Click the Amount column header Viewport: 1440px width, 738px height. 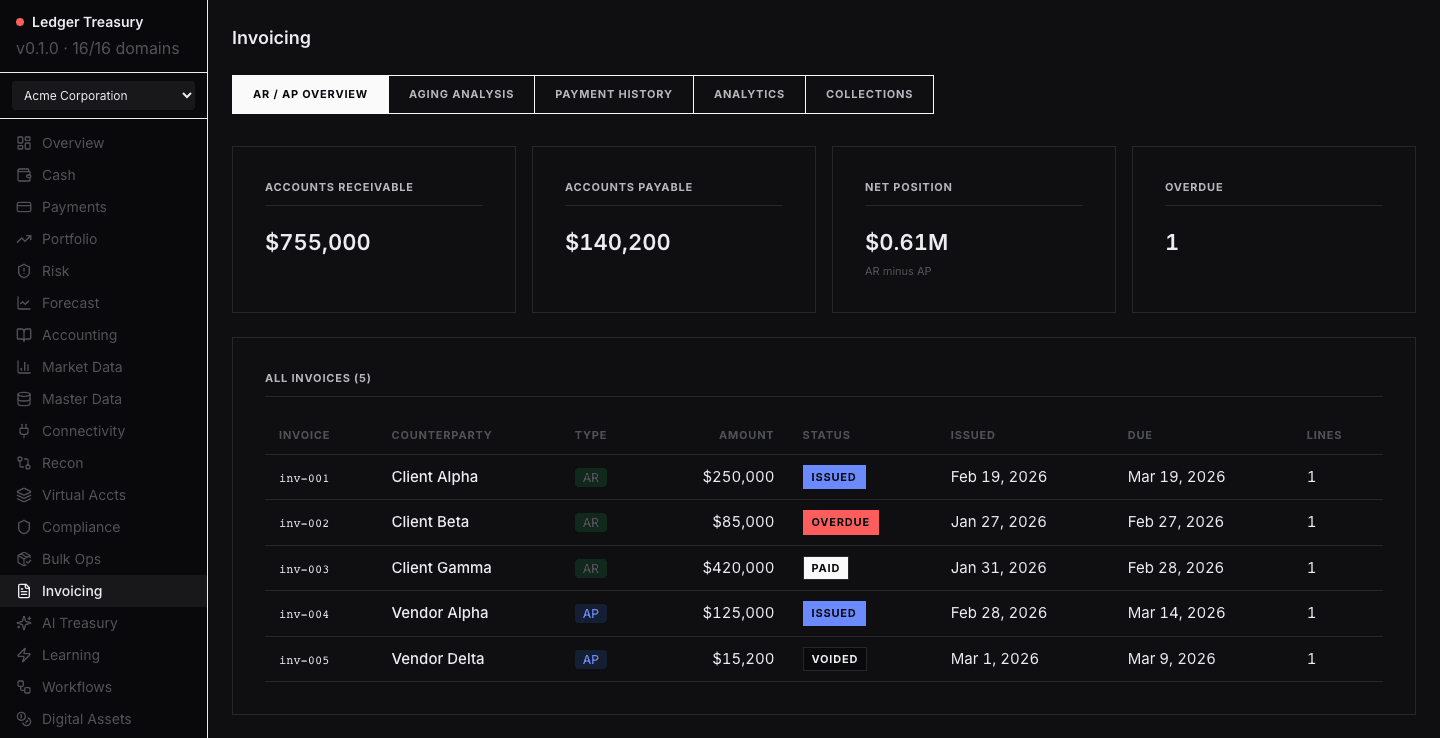tap(746, 435)
